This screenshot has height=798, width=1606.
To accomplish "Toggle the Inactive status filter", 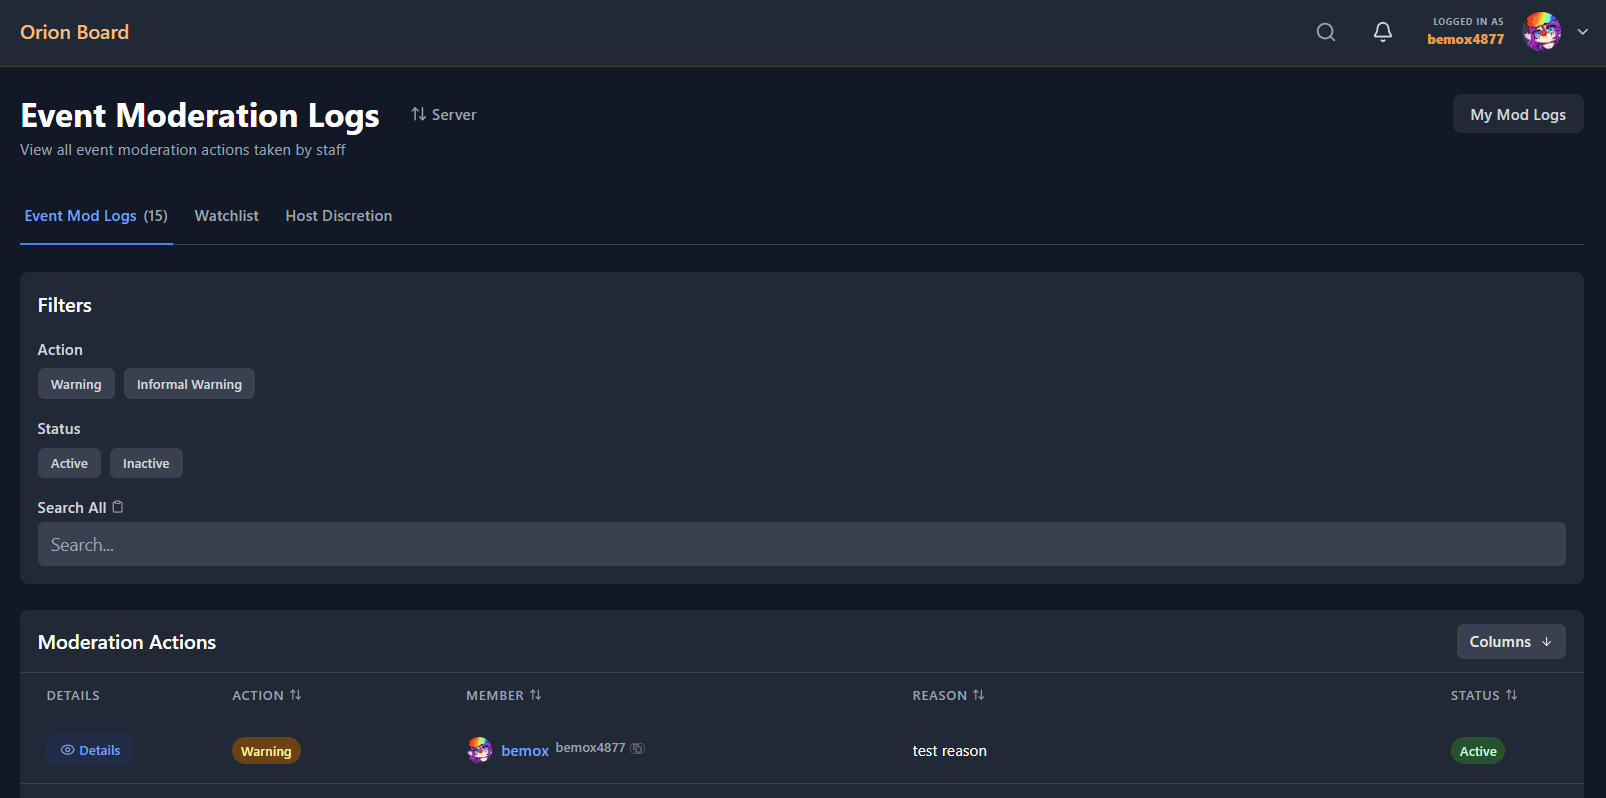I will (x=146, y=463).
